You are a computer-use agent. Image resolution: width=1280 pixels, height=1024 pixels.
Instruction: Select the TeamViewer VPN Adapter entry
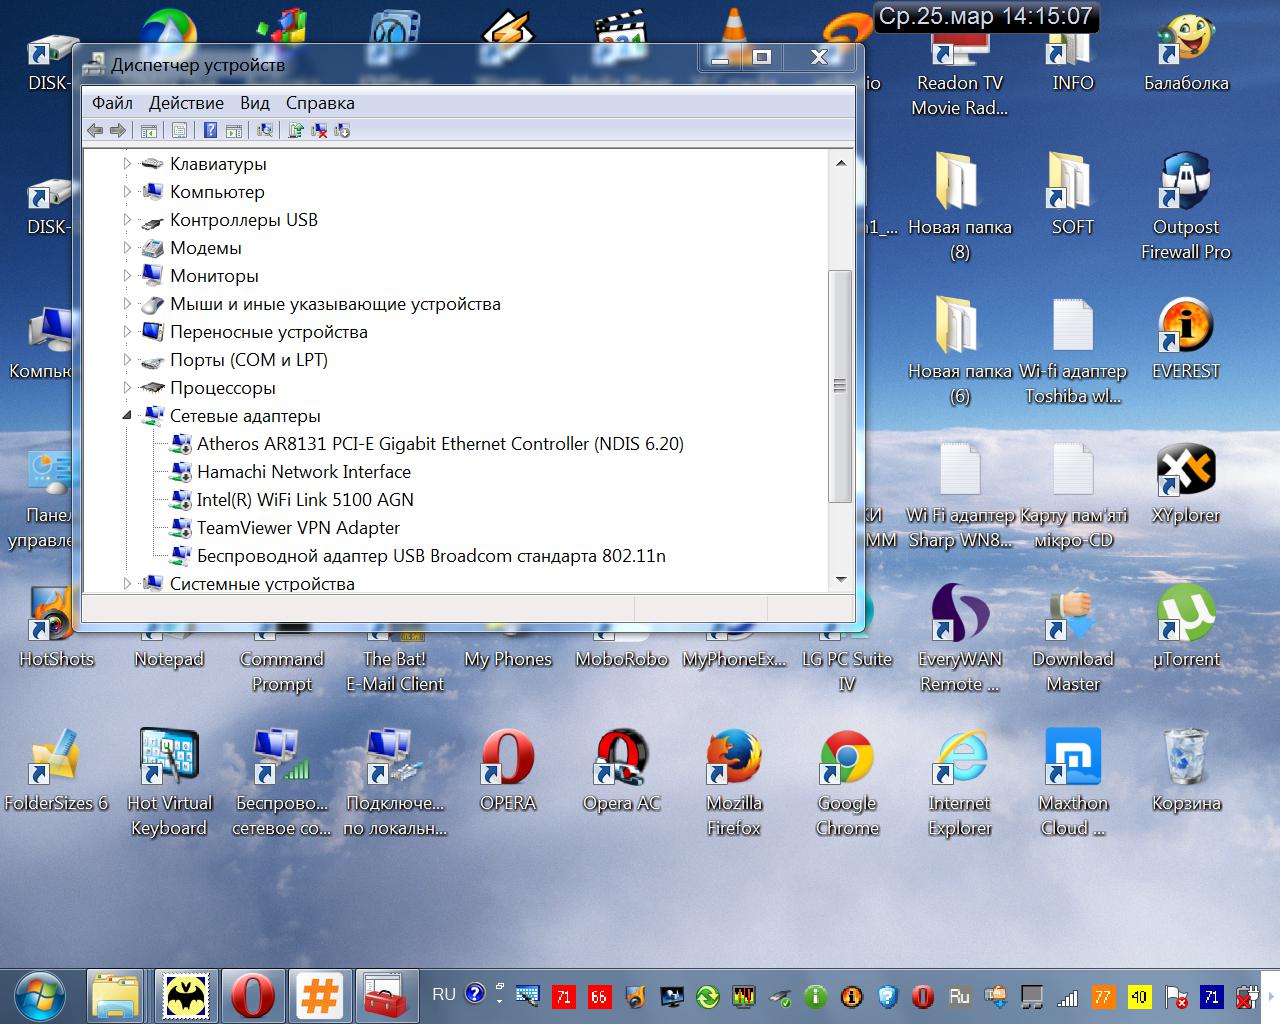click(x=298, y=528)
